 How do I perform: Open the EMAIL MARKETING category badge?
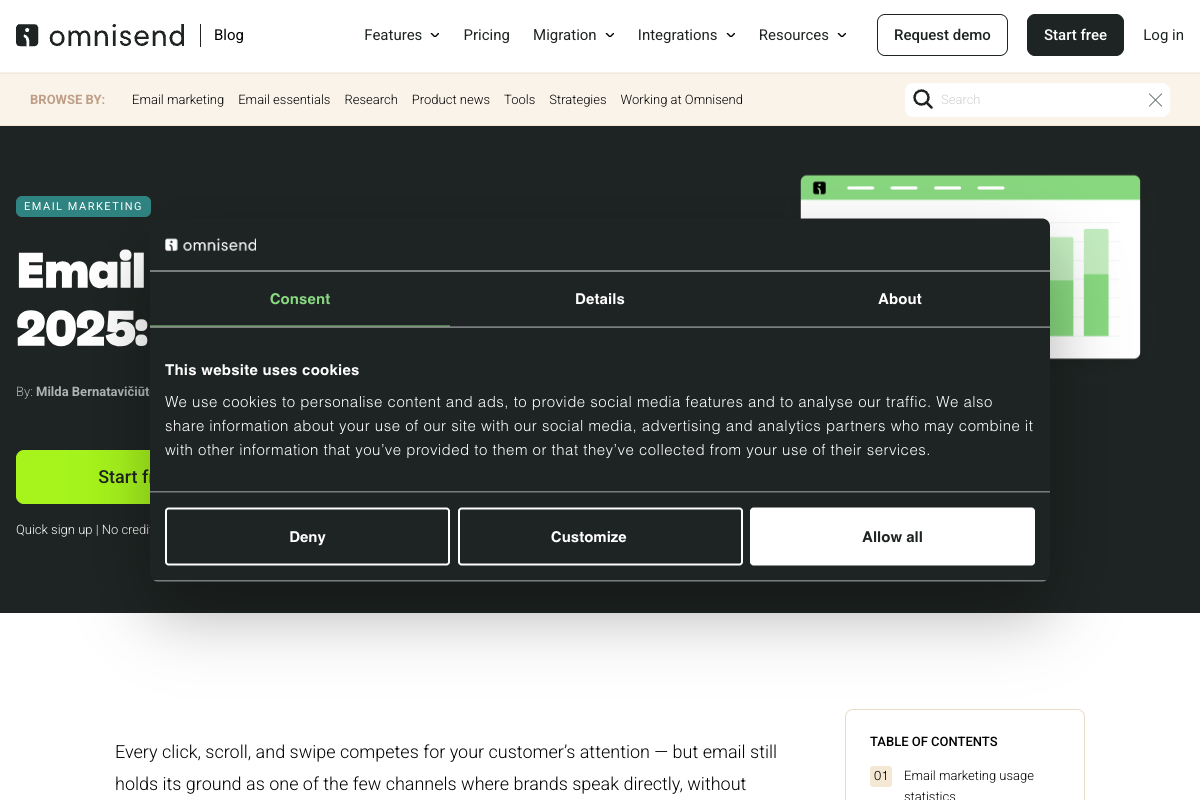click(83, 206)
